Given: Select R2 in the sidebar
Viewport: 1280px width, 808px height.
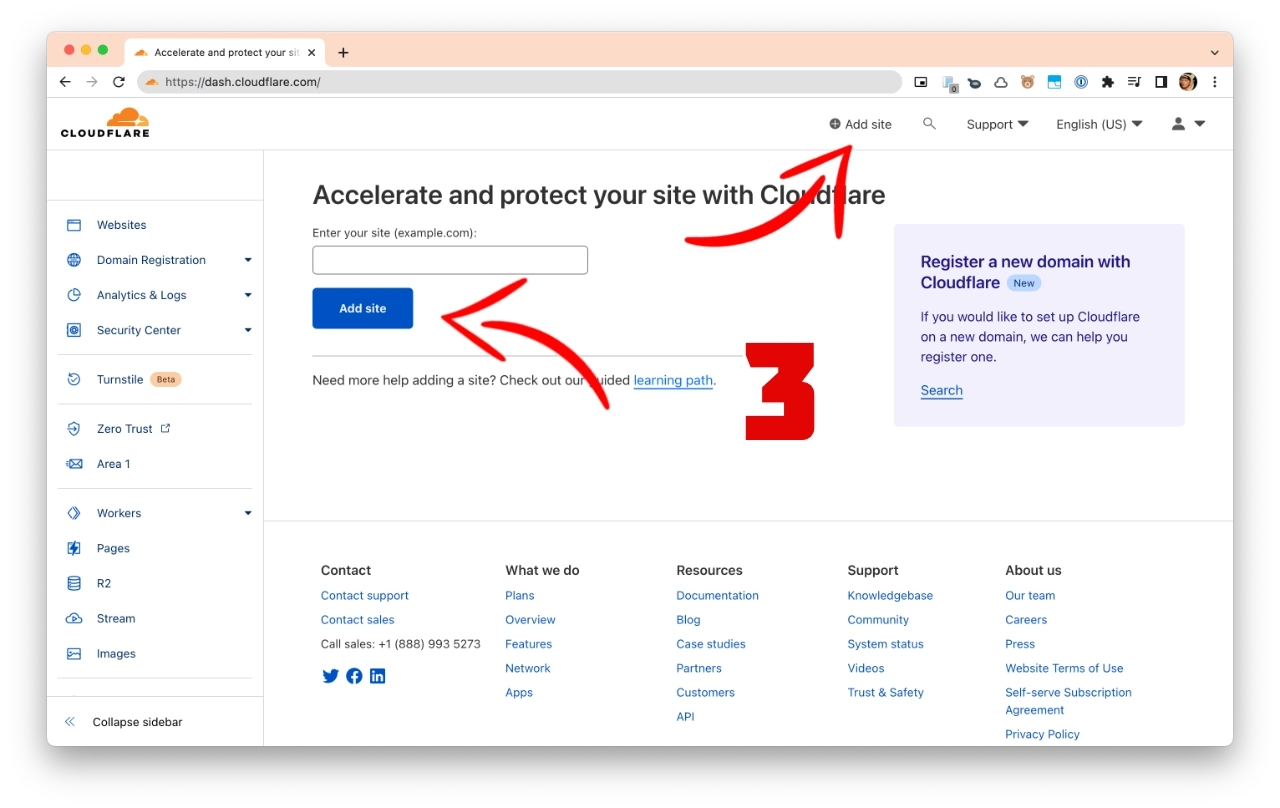Looking at the screenshot, I should (104, 583).
